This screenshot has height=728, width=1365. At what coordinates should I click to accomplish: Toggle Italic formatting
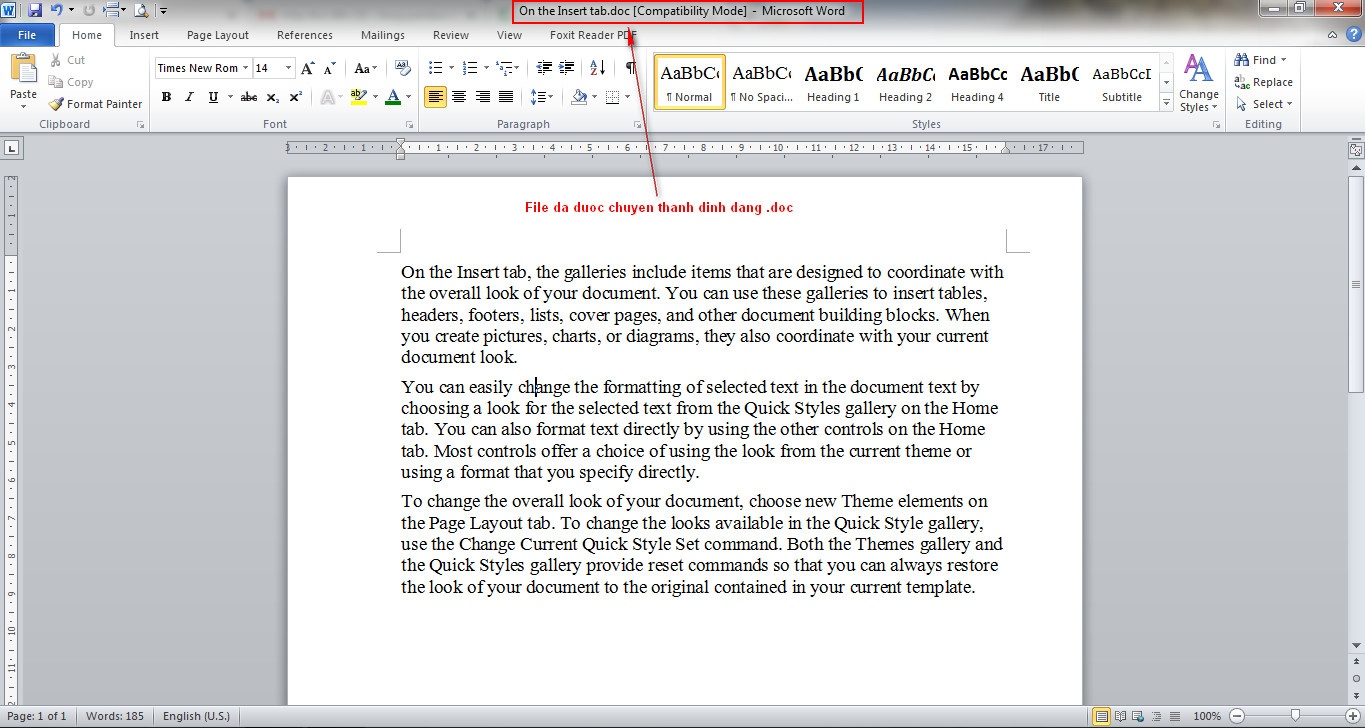coord(189,97)
